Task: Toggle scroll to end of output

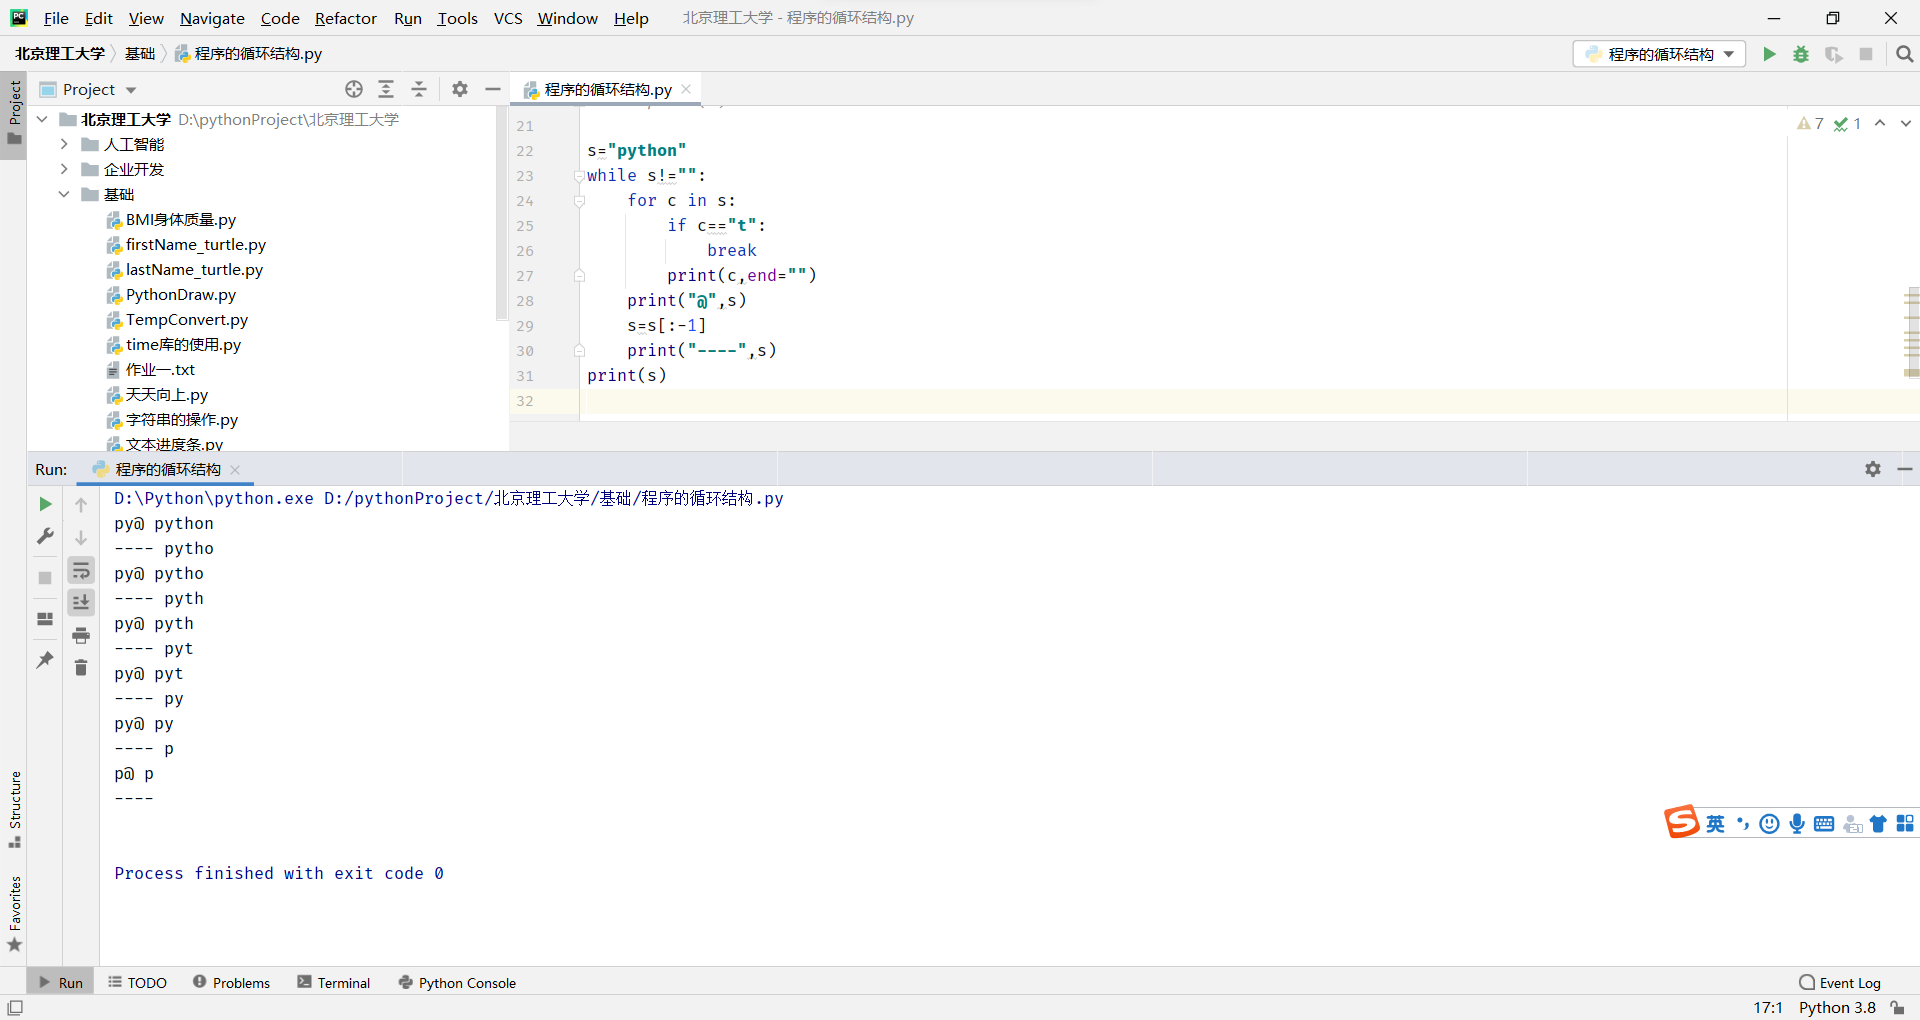Action: click(x=81, y=602)
